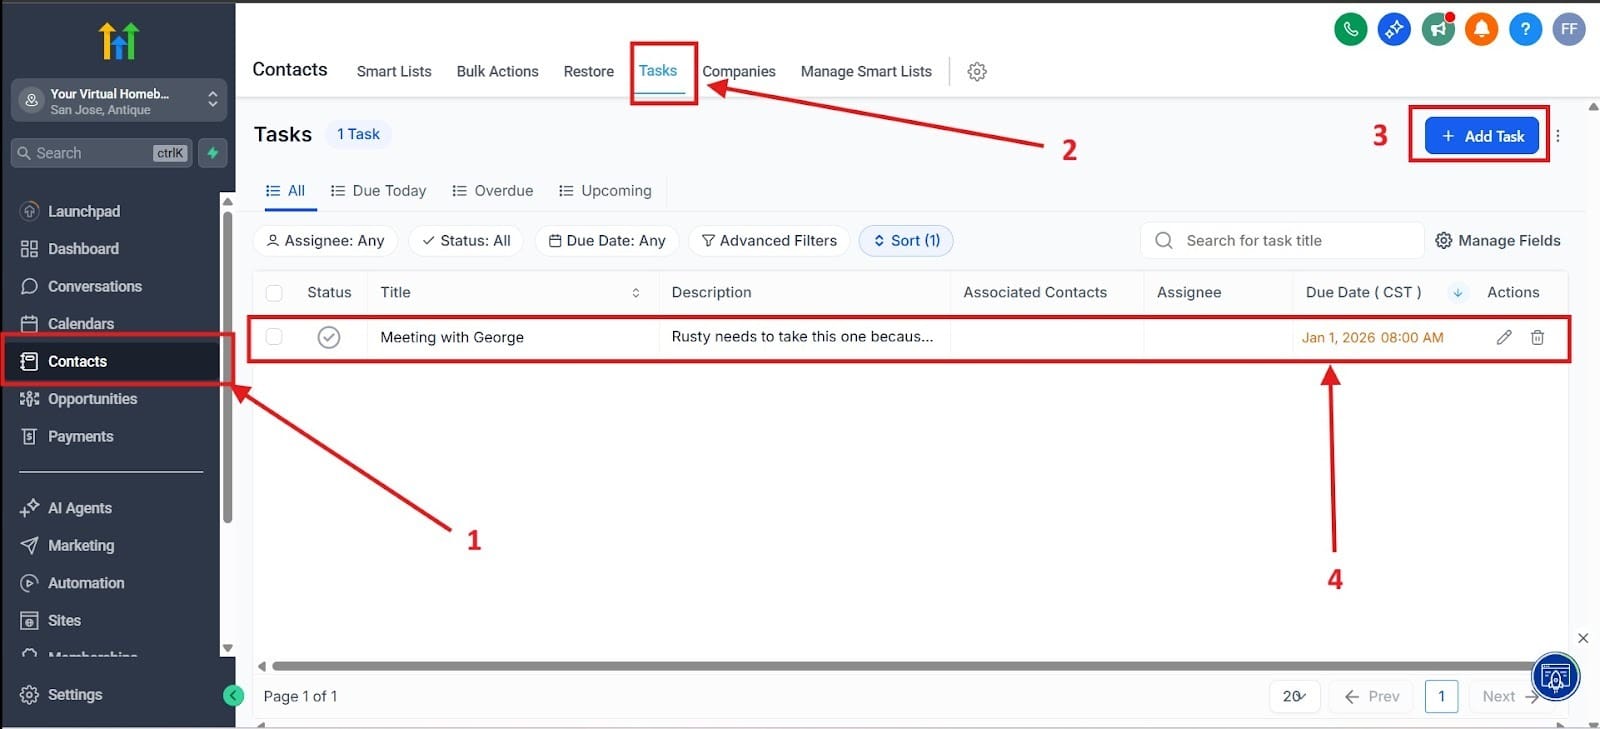Open the Assignee: Any filter

325,241
